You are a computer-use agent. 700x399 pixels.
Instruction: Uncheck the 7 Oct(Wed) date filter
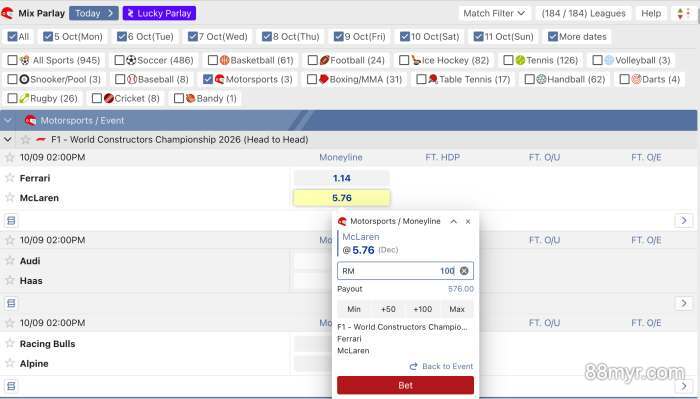192,37
